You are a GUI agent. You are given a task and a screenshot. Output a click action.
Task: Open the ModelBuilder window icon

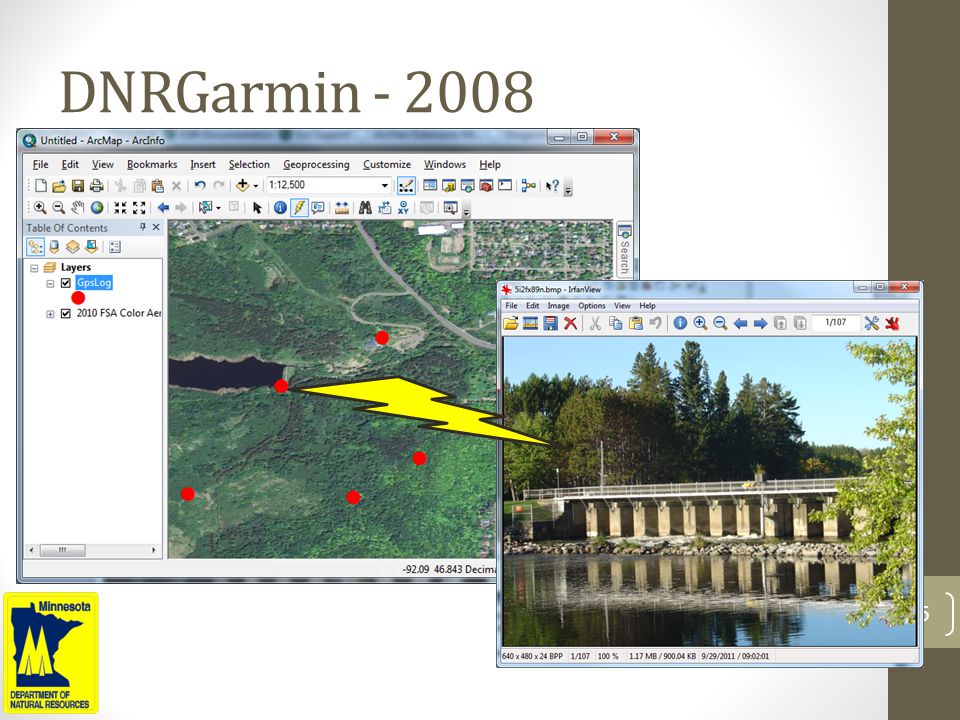[528, 186]
